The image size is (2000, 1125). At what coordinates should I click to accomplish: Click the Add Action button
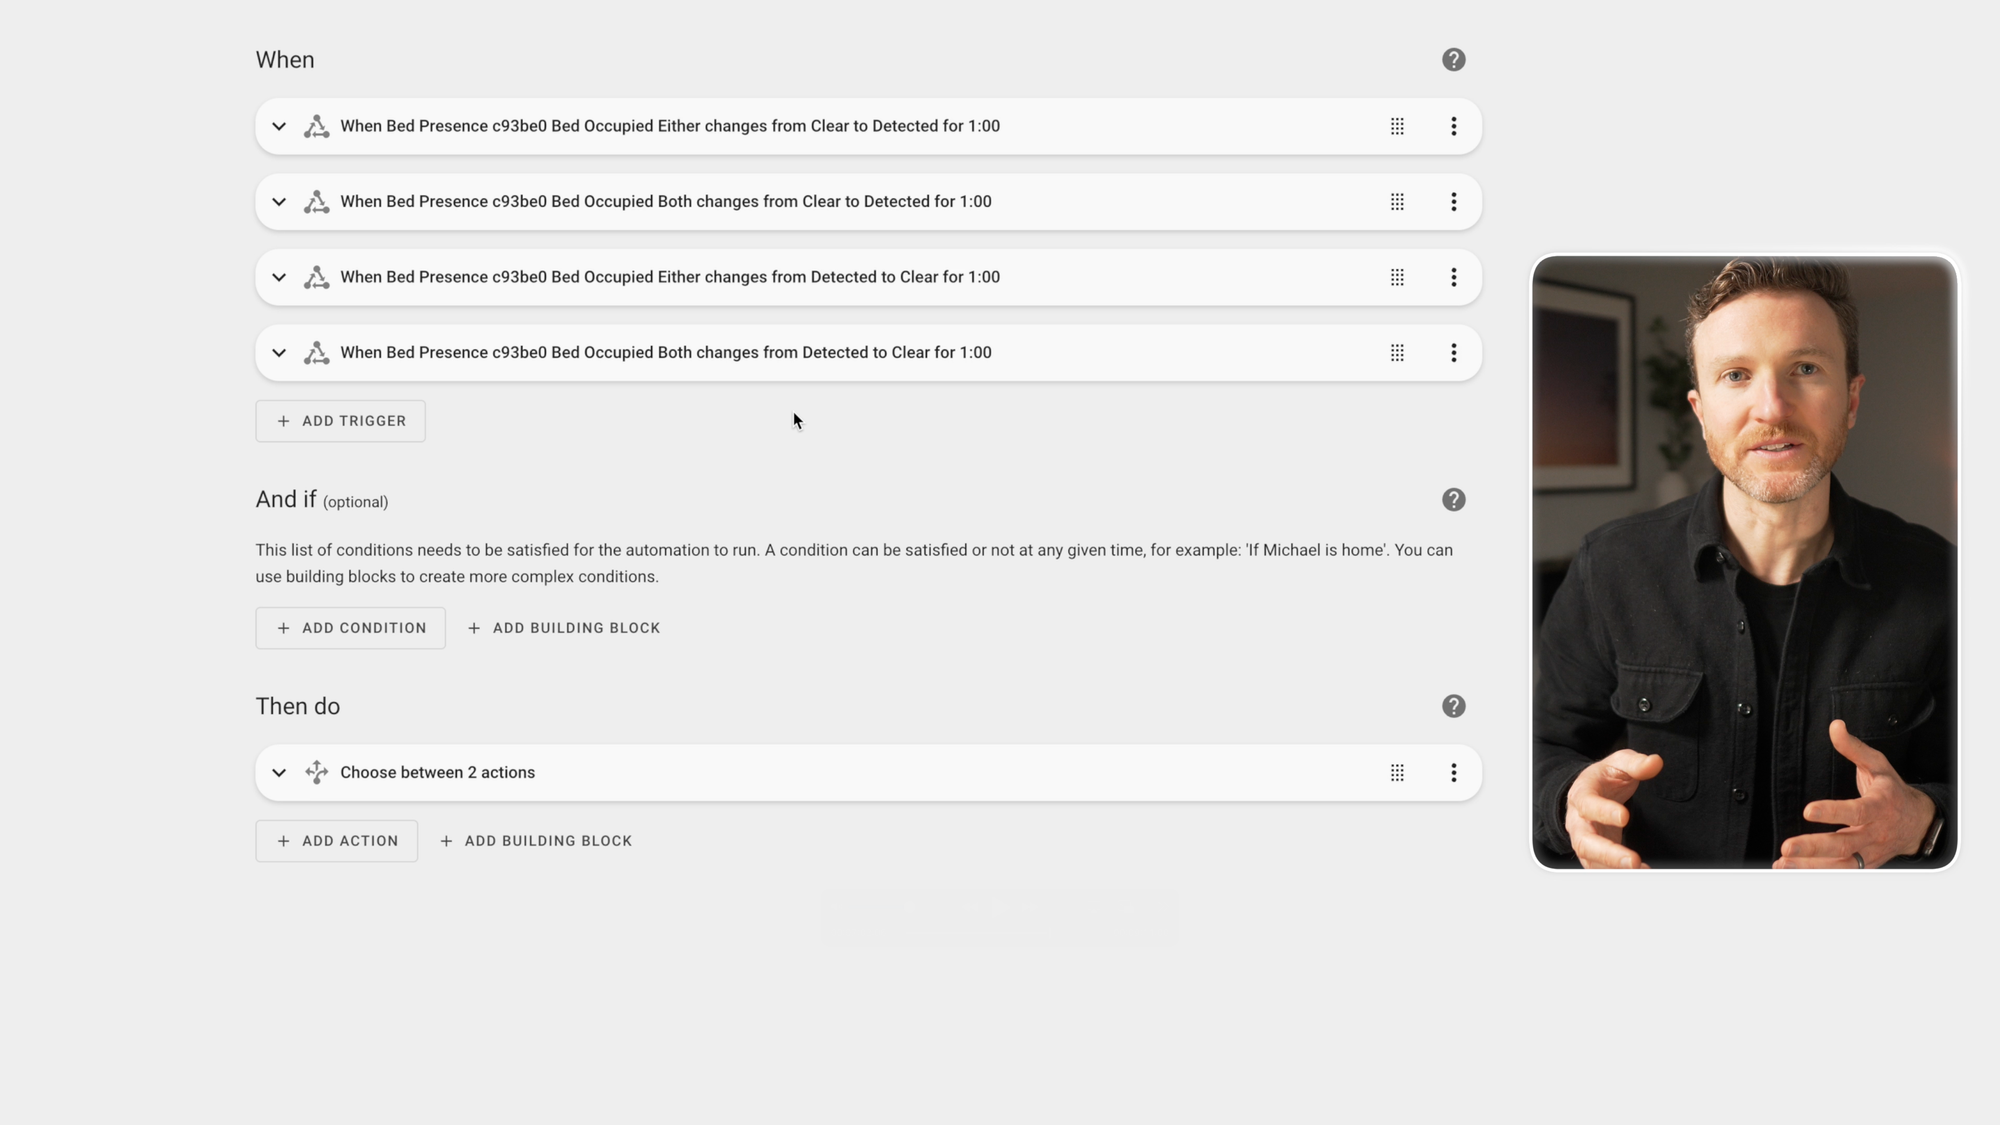[x=337, y=841]
